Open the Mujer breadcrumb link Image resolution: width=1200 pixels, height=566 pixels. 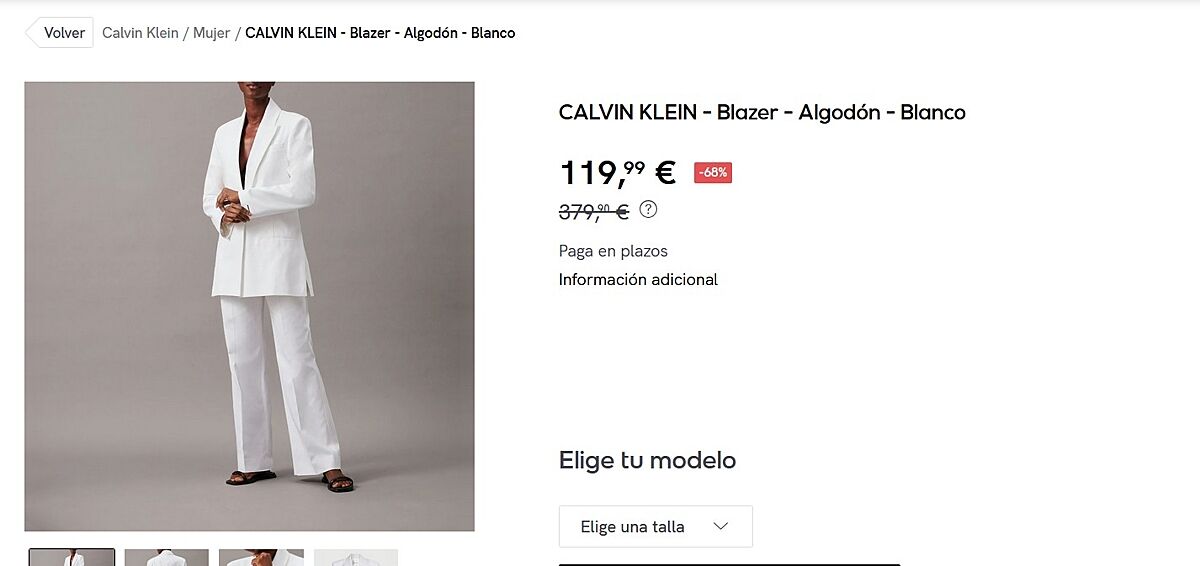pyautogui.click(x=212, y=33)
